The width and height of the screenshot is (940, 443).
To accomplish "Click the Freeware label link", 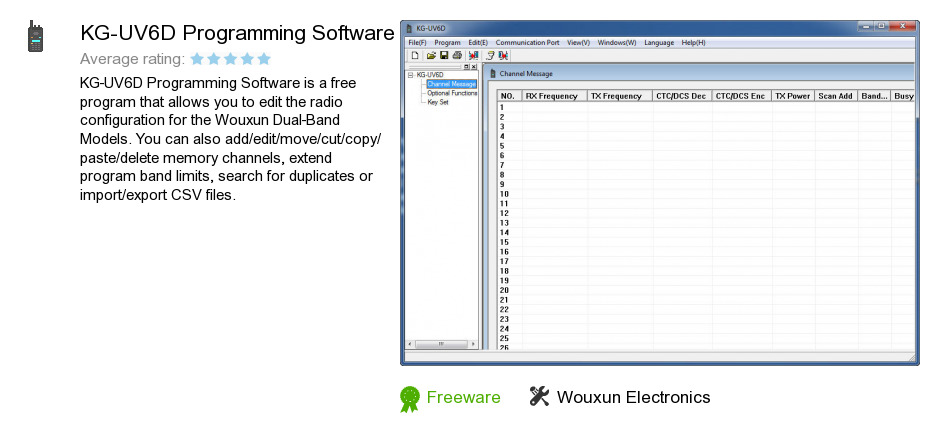I will pyautogui.click(x=463, y=397).
